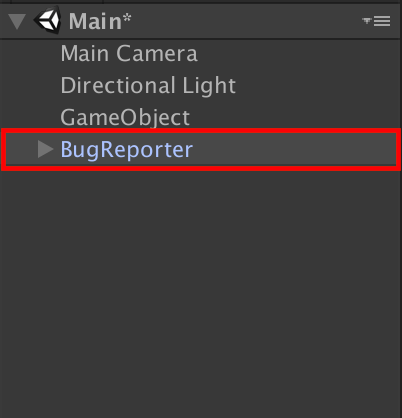Select the Main Camera object
Image resolution: width=402 pixels, height=418 pixels.
(x=129, y=53)
